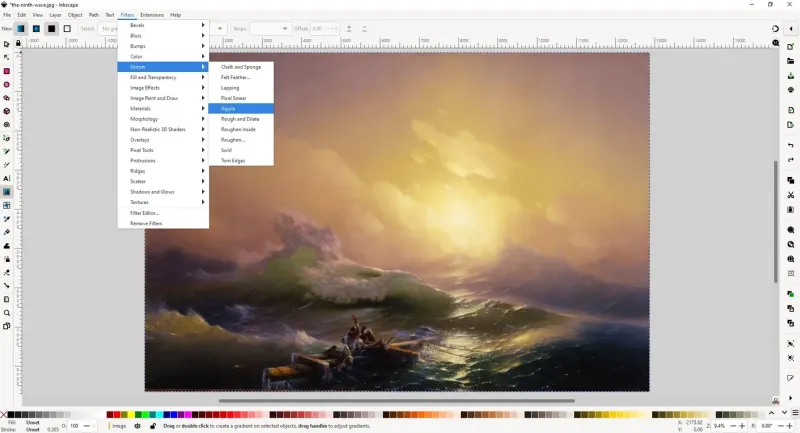Viewport: 800px width, 433px height.
Task: Select the Node edit tool
Action: coord(7,58)
